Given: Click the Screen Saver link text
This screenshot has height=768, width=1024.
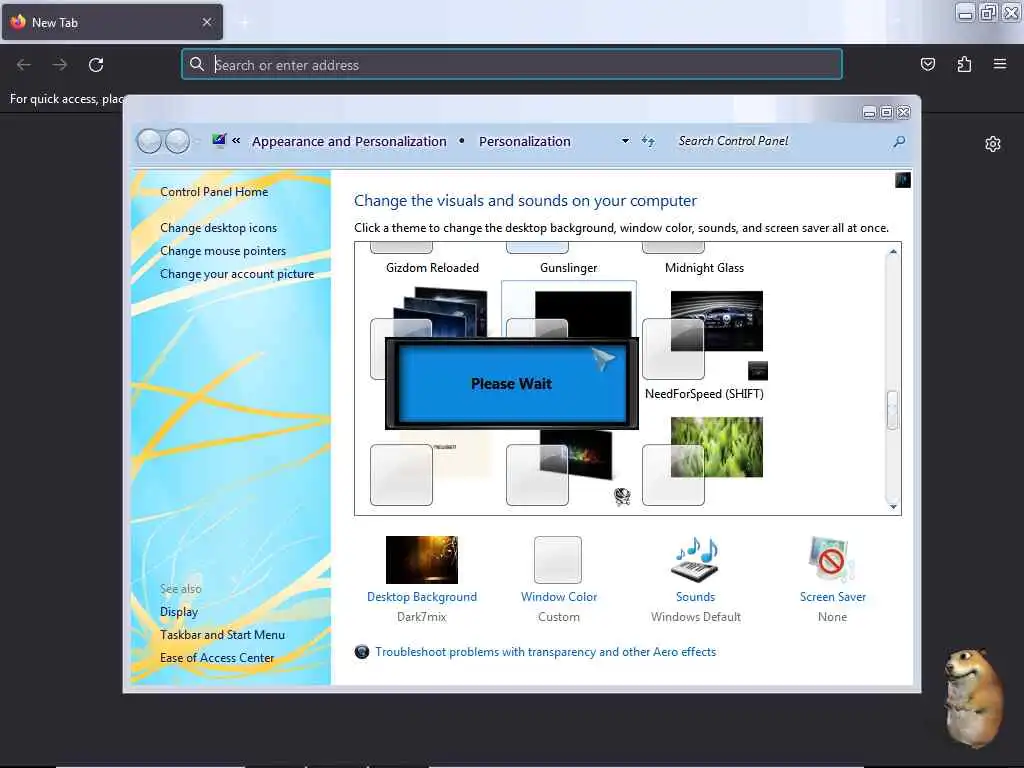Looking at the screenshot, I should point(833,597).
